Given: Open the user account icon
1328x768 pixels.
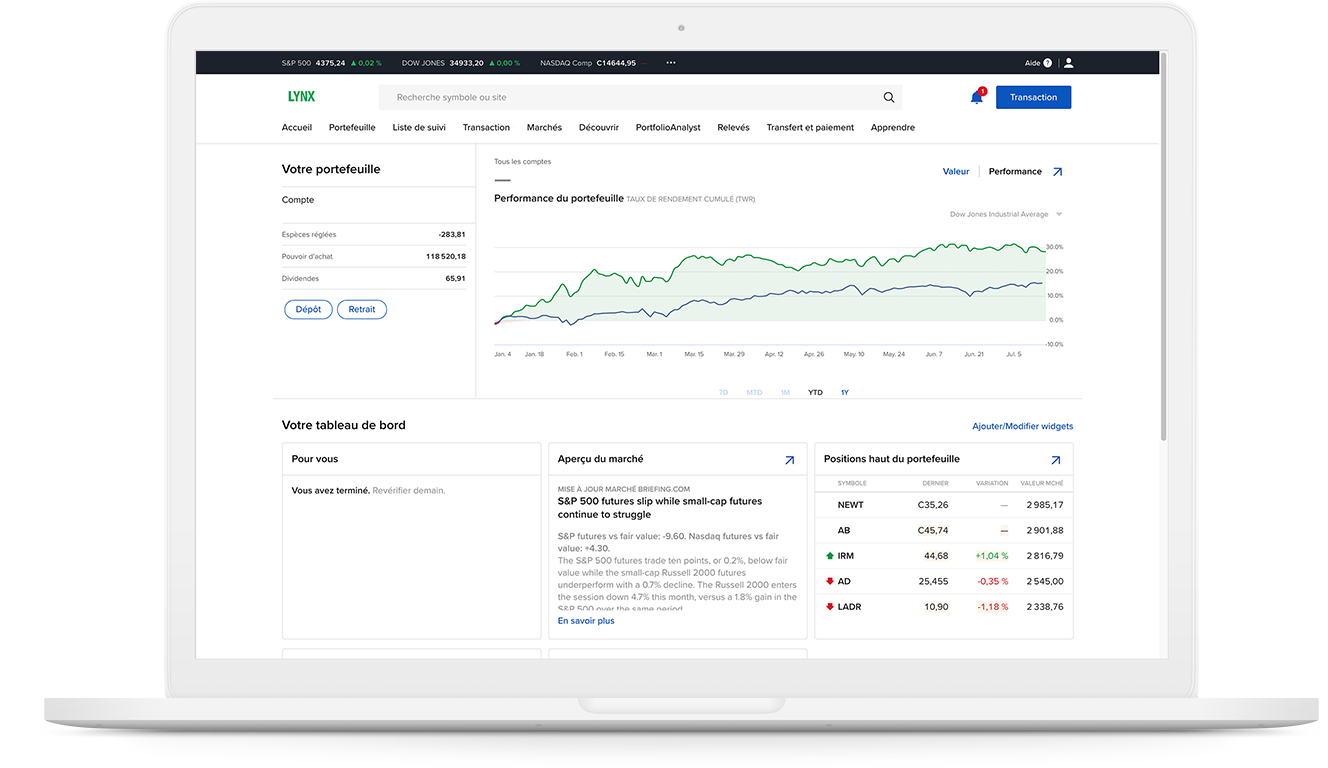Looking at the screenshot, I should pos(1068,62).
